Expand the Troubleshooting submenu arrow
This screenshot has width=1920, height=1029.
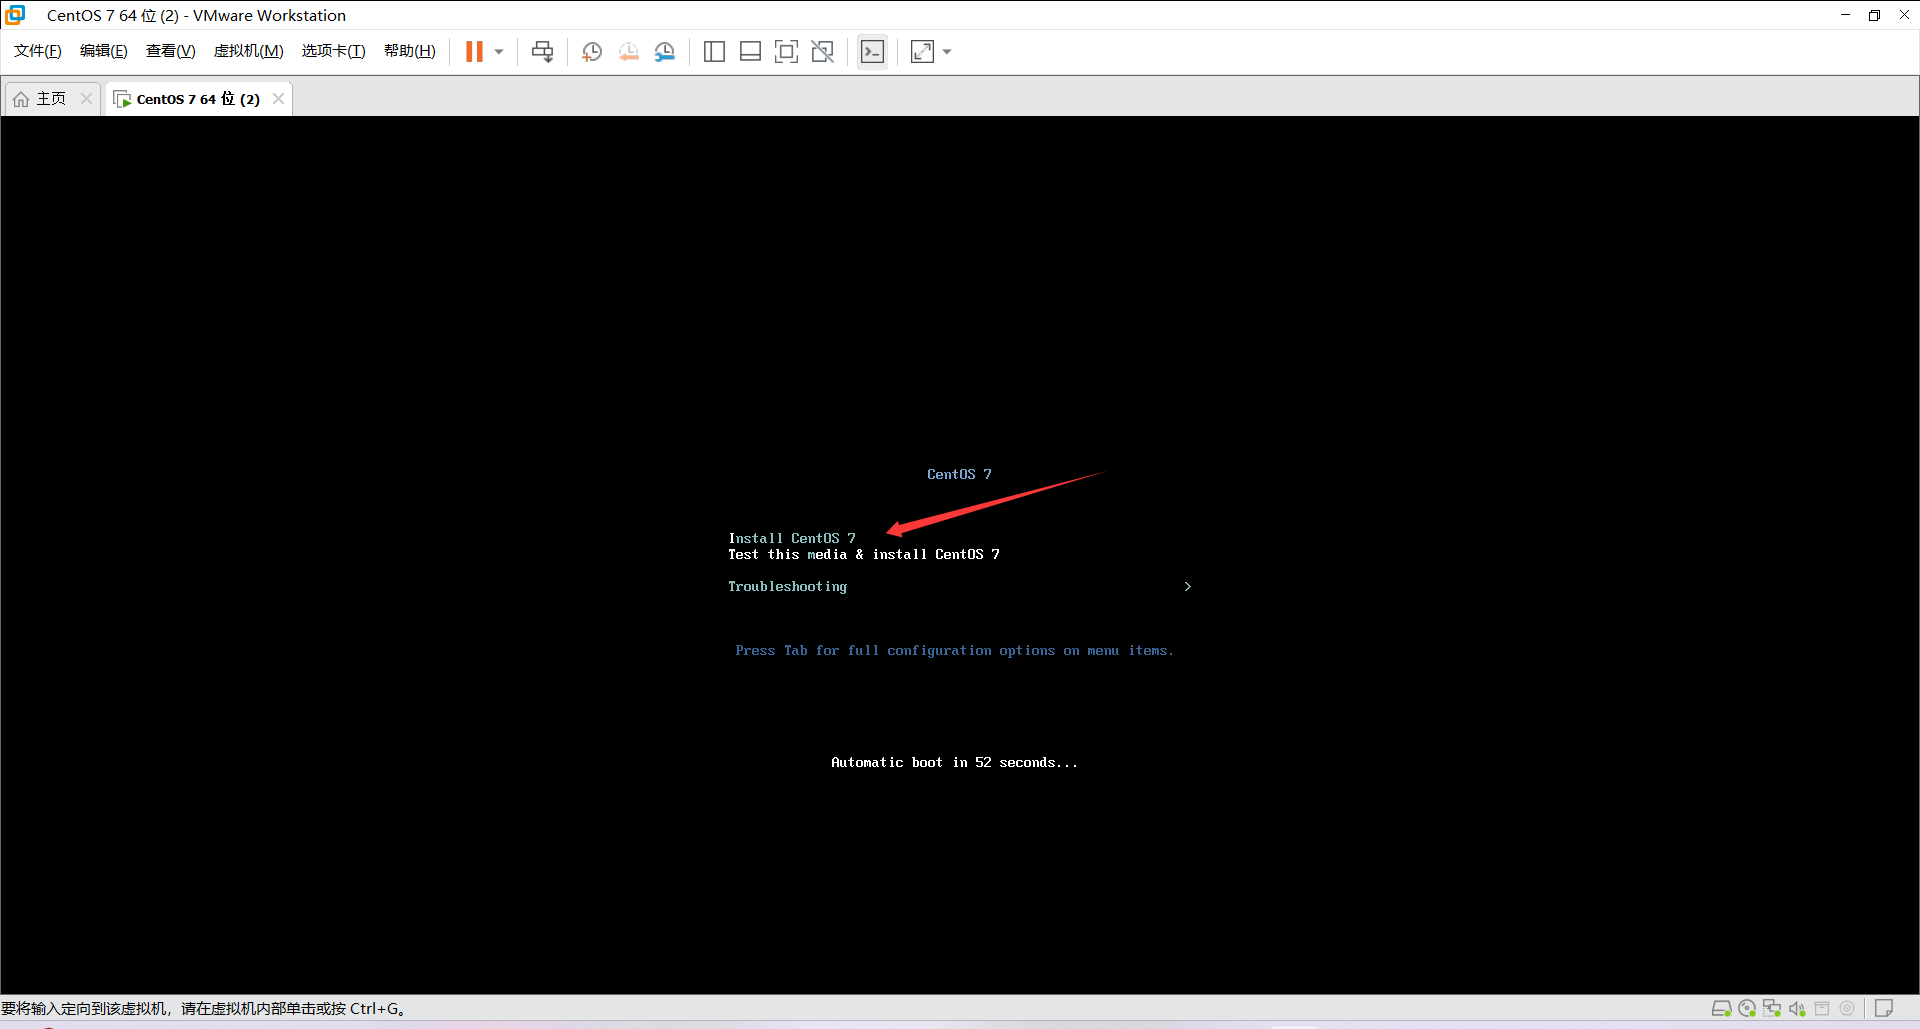click(1188, 587)
